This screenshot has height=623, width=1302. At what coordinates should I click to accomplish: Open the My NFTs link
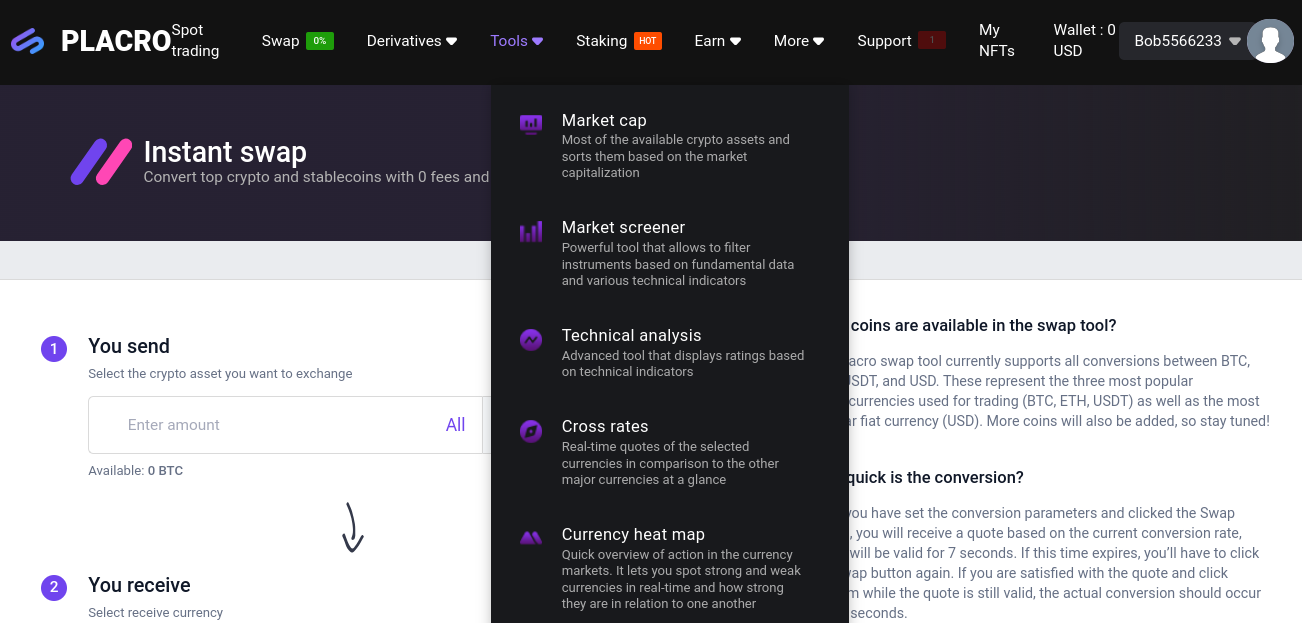(996, 41)
